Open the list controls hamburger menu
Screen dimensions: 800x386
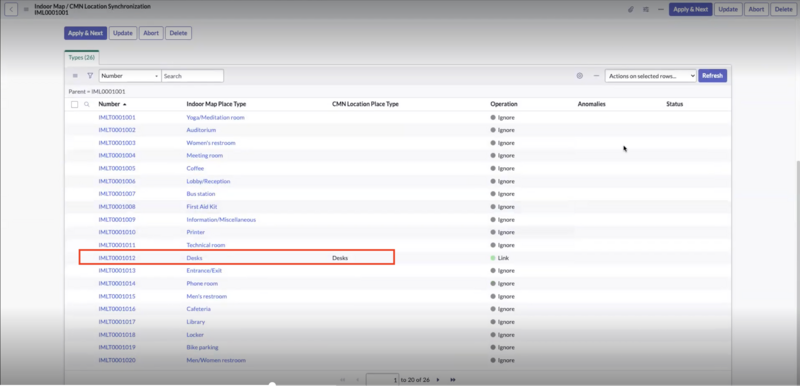tap(75, 75)
